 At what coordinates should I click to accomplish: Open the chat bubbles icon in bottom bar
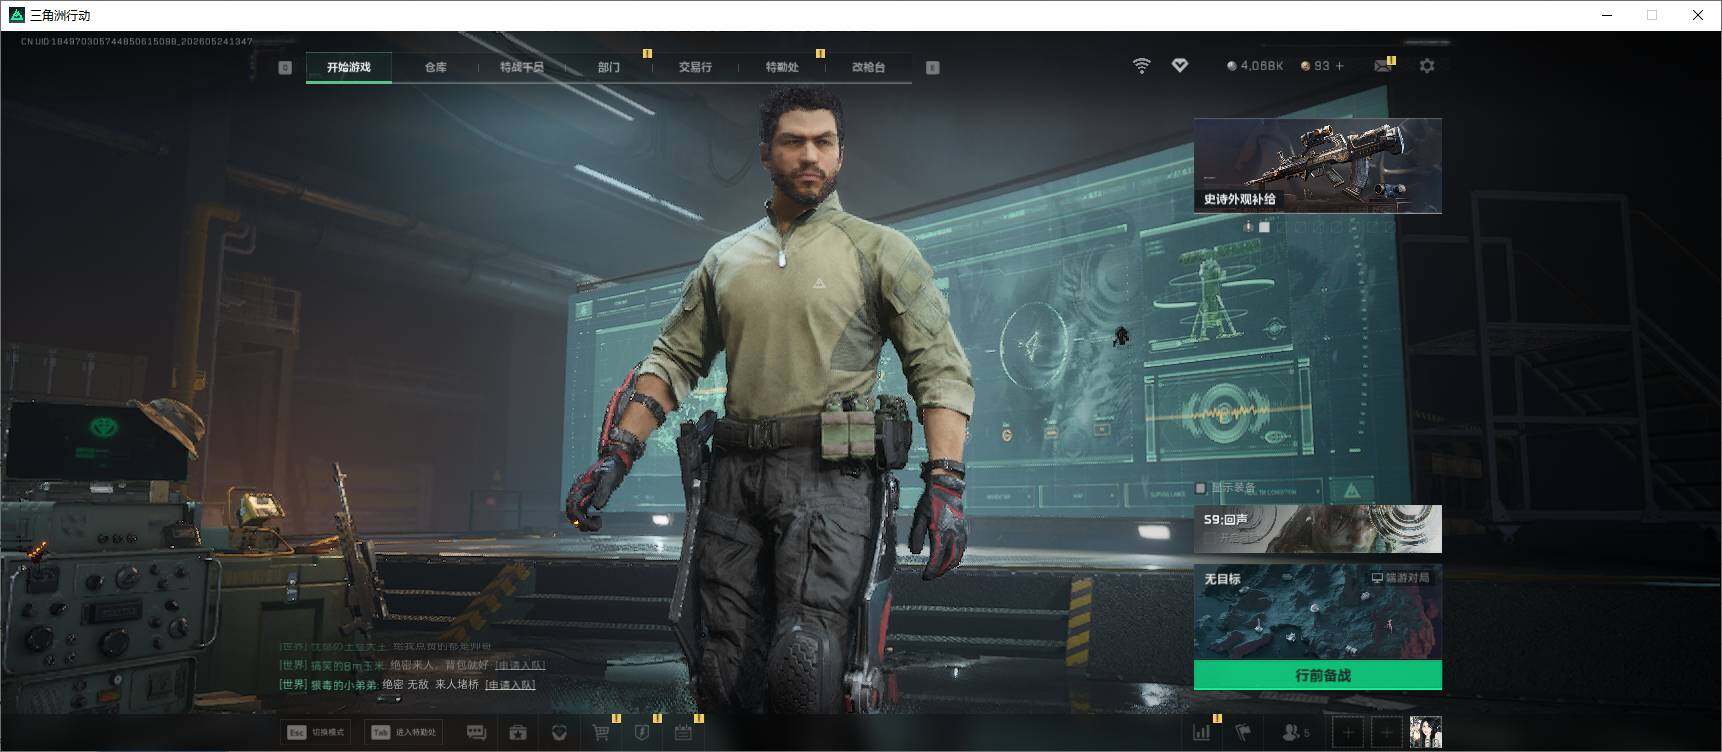477,733
